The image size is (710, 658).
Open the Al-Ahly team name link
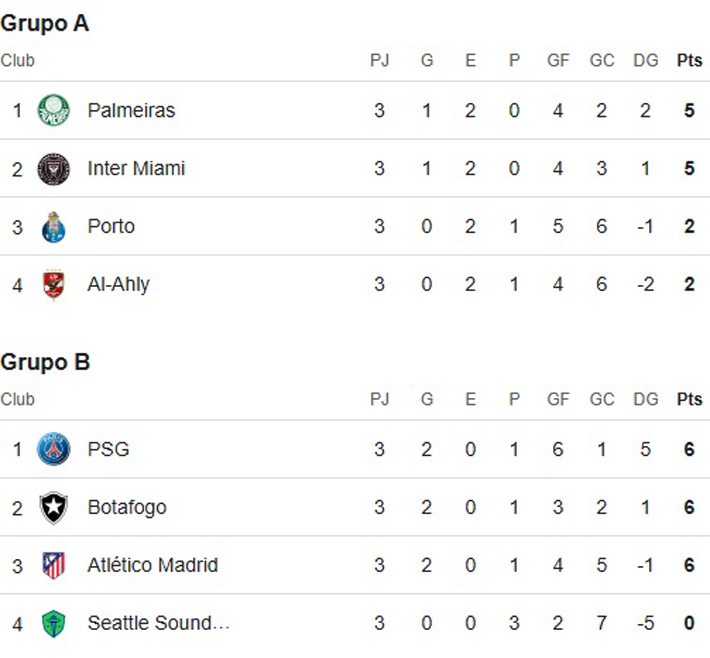[x=118, y=284]
